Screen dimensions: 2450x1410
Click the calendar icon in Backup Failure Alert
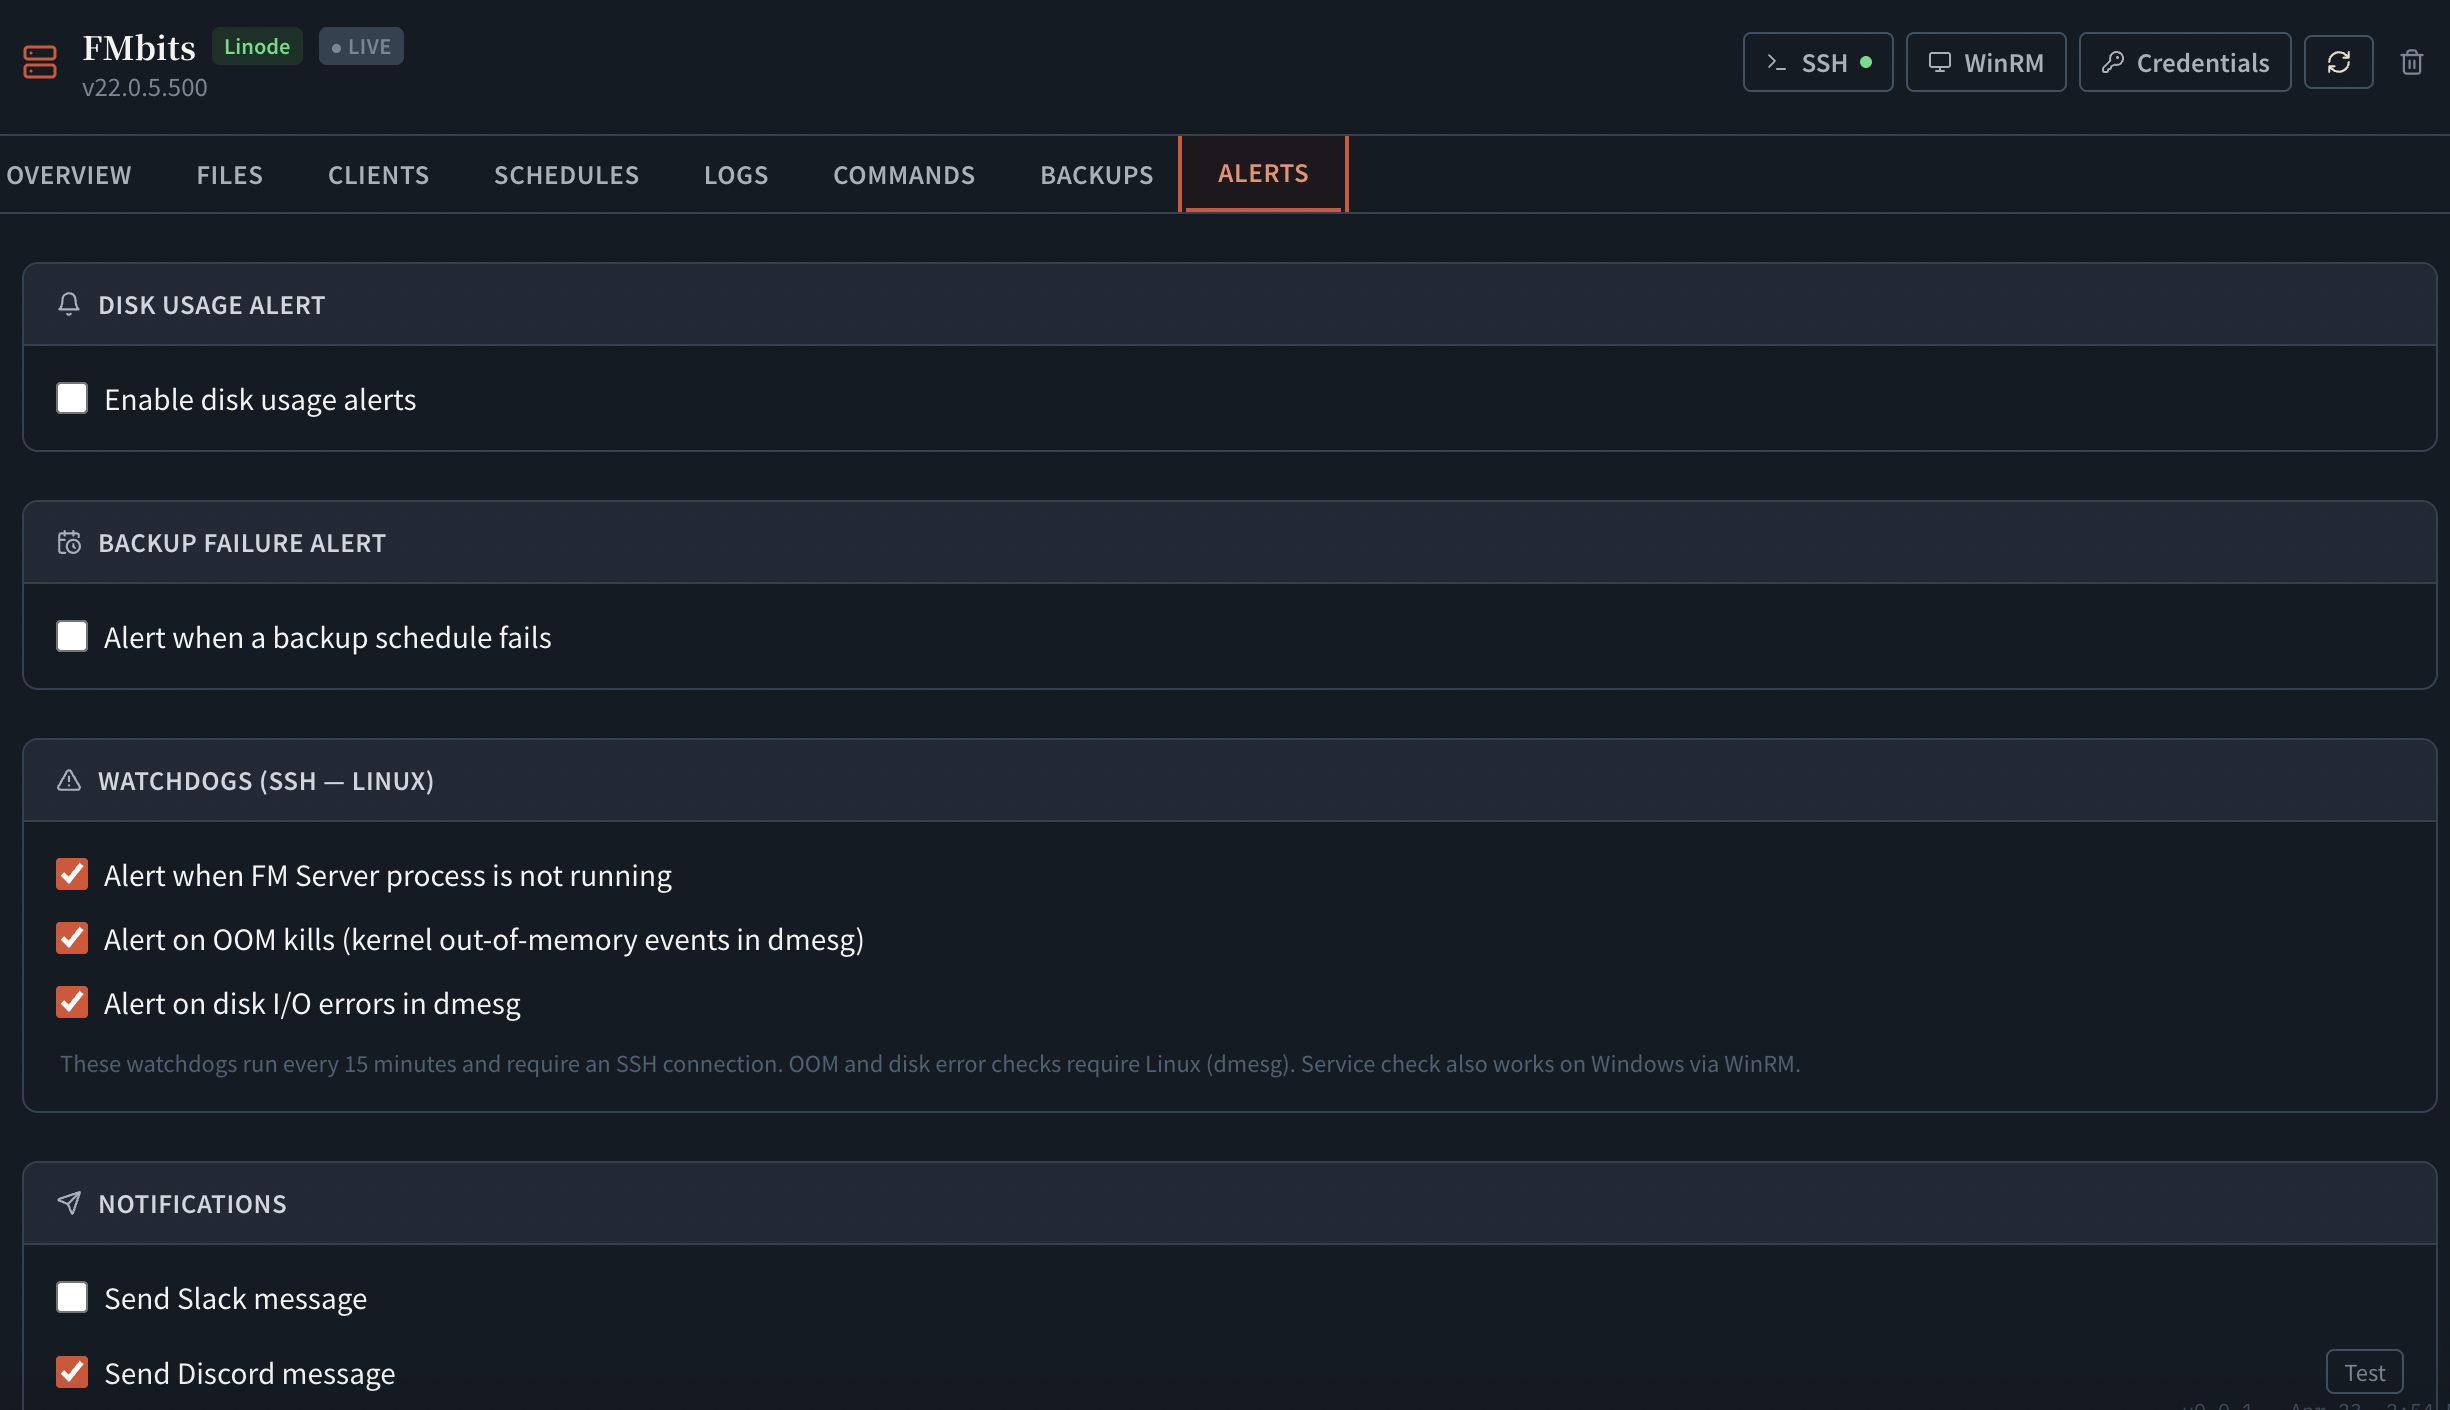pyautogui.click(x=69, y=542)
